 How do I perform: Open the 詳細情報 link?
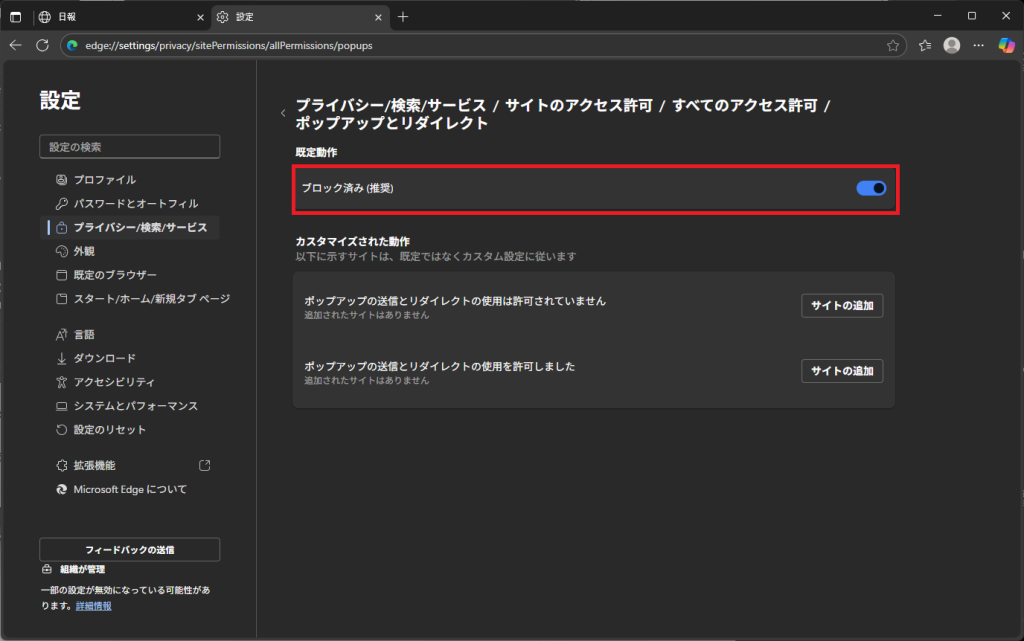(96, 606)
